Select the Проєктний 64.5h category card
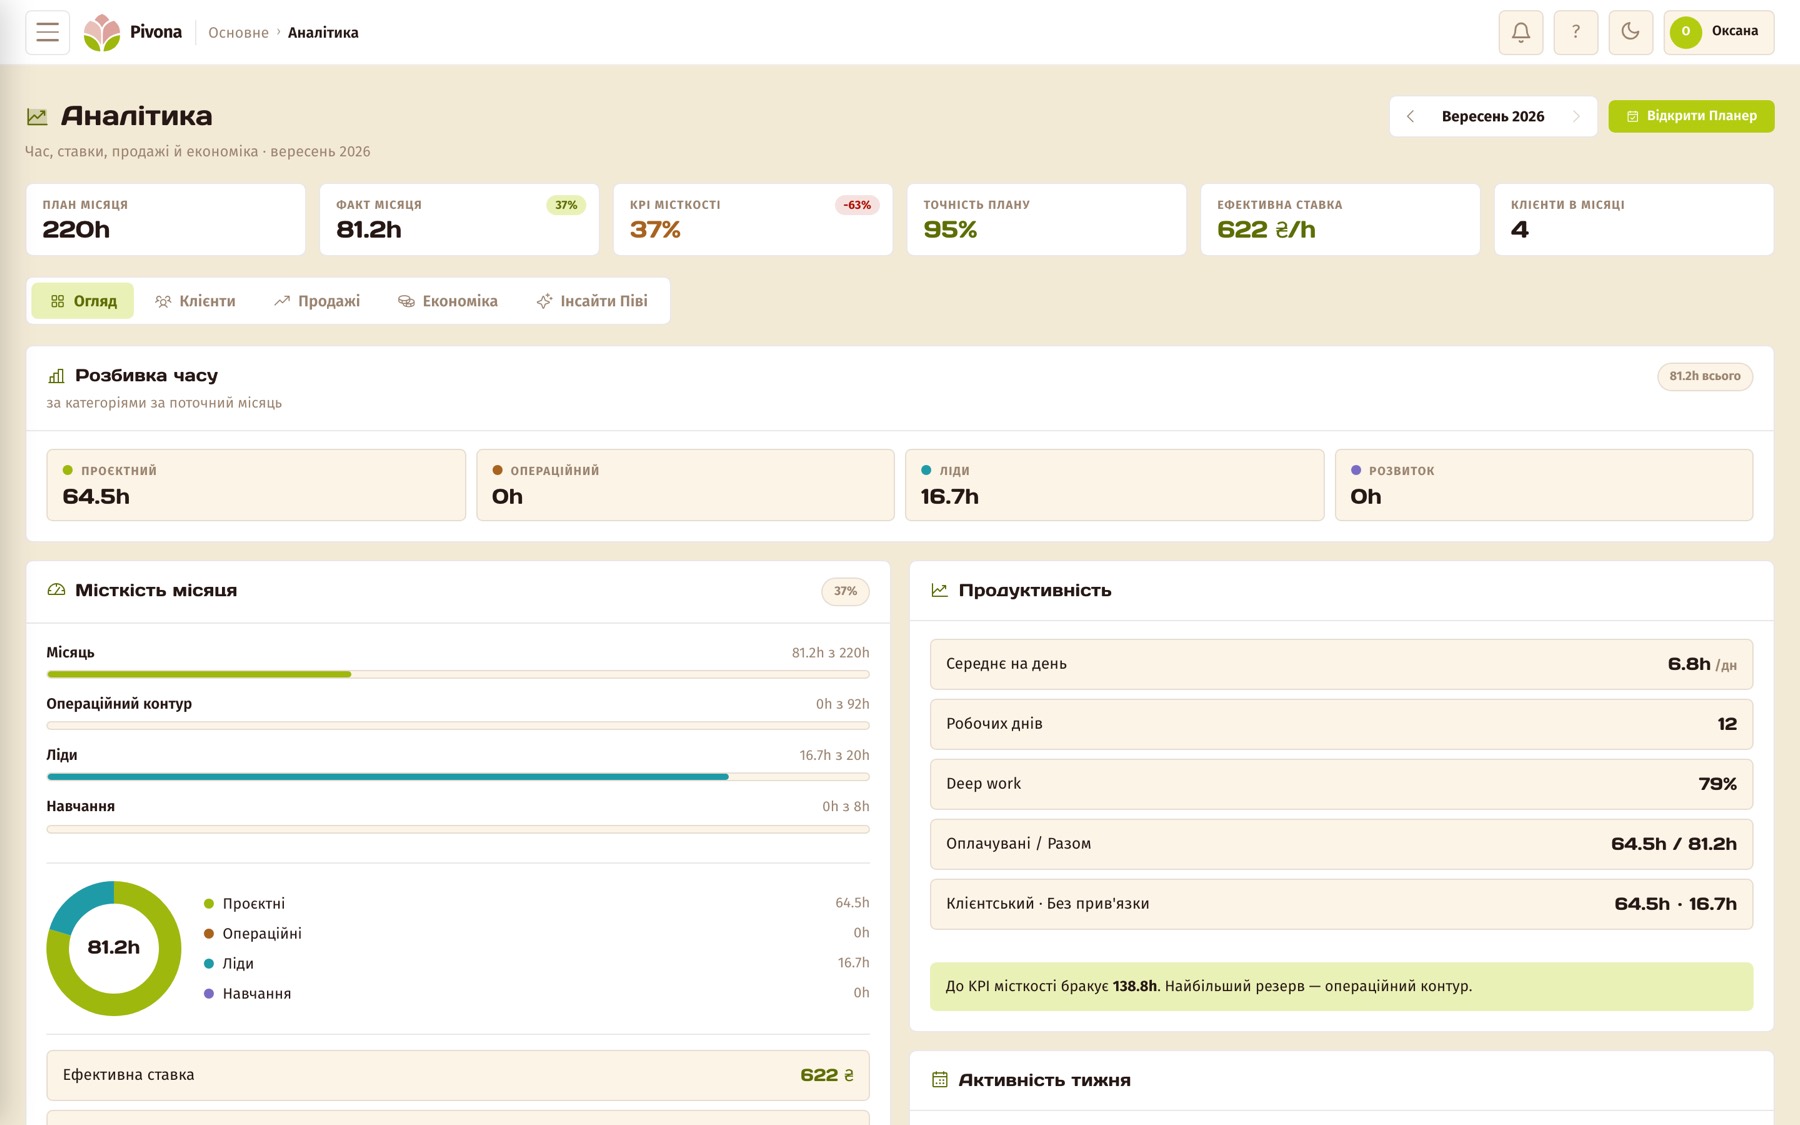 coord(256,485)
